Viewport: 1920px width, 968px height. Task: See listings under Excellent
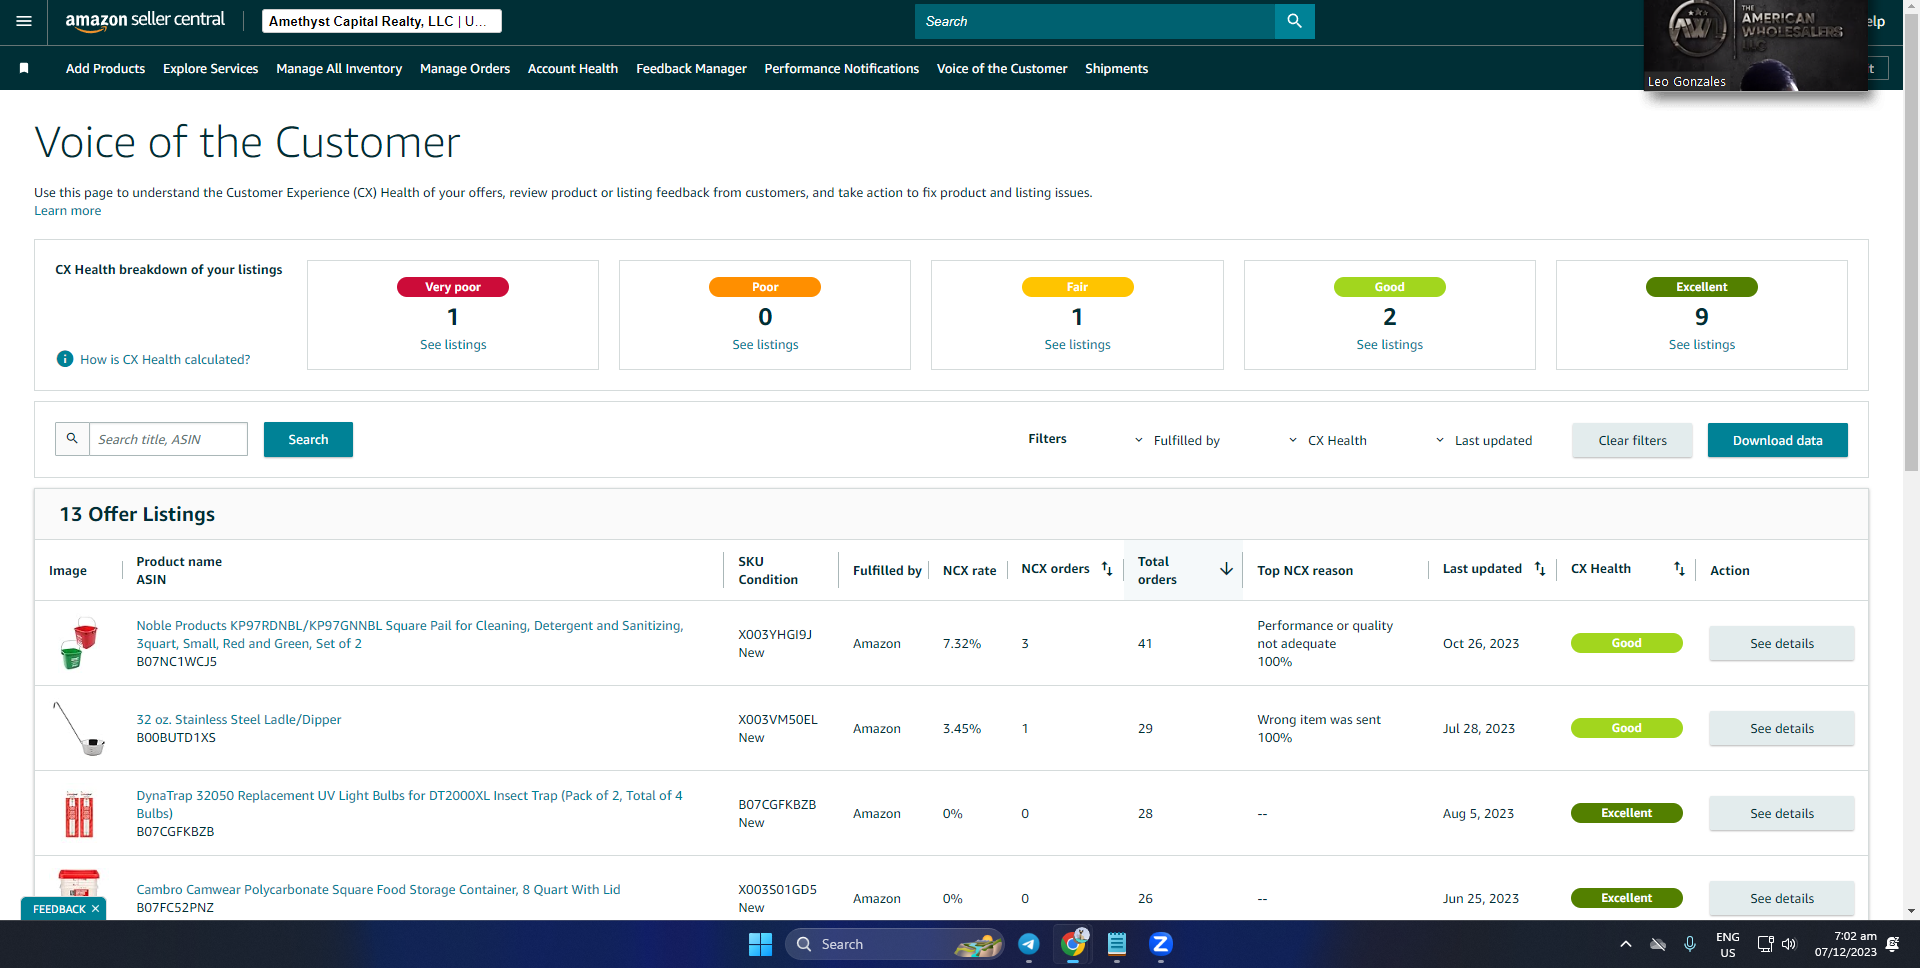tap(1701, 345)
